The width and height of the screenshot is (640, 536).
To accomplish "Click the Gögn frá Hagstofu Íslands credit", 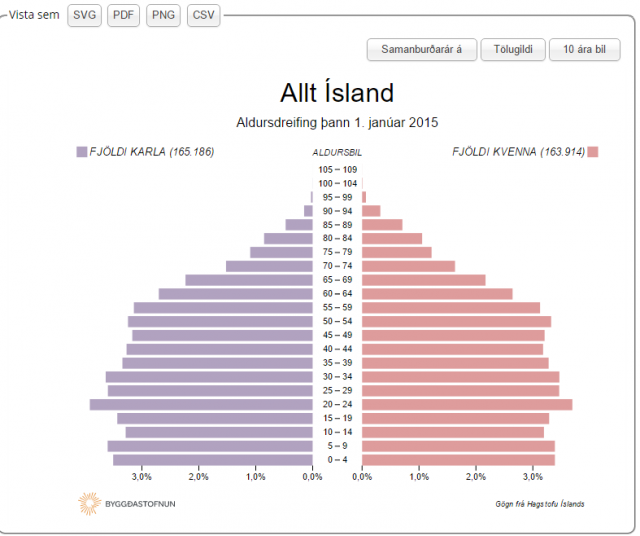I will click(540, 504).
